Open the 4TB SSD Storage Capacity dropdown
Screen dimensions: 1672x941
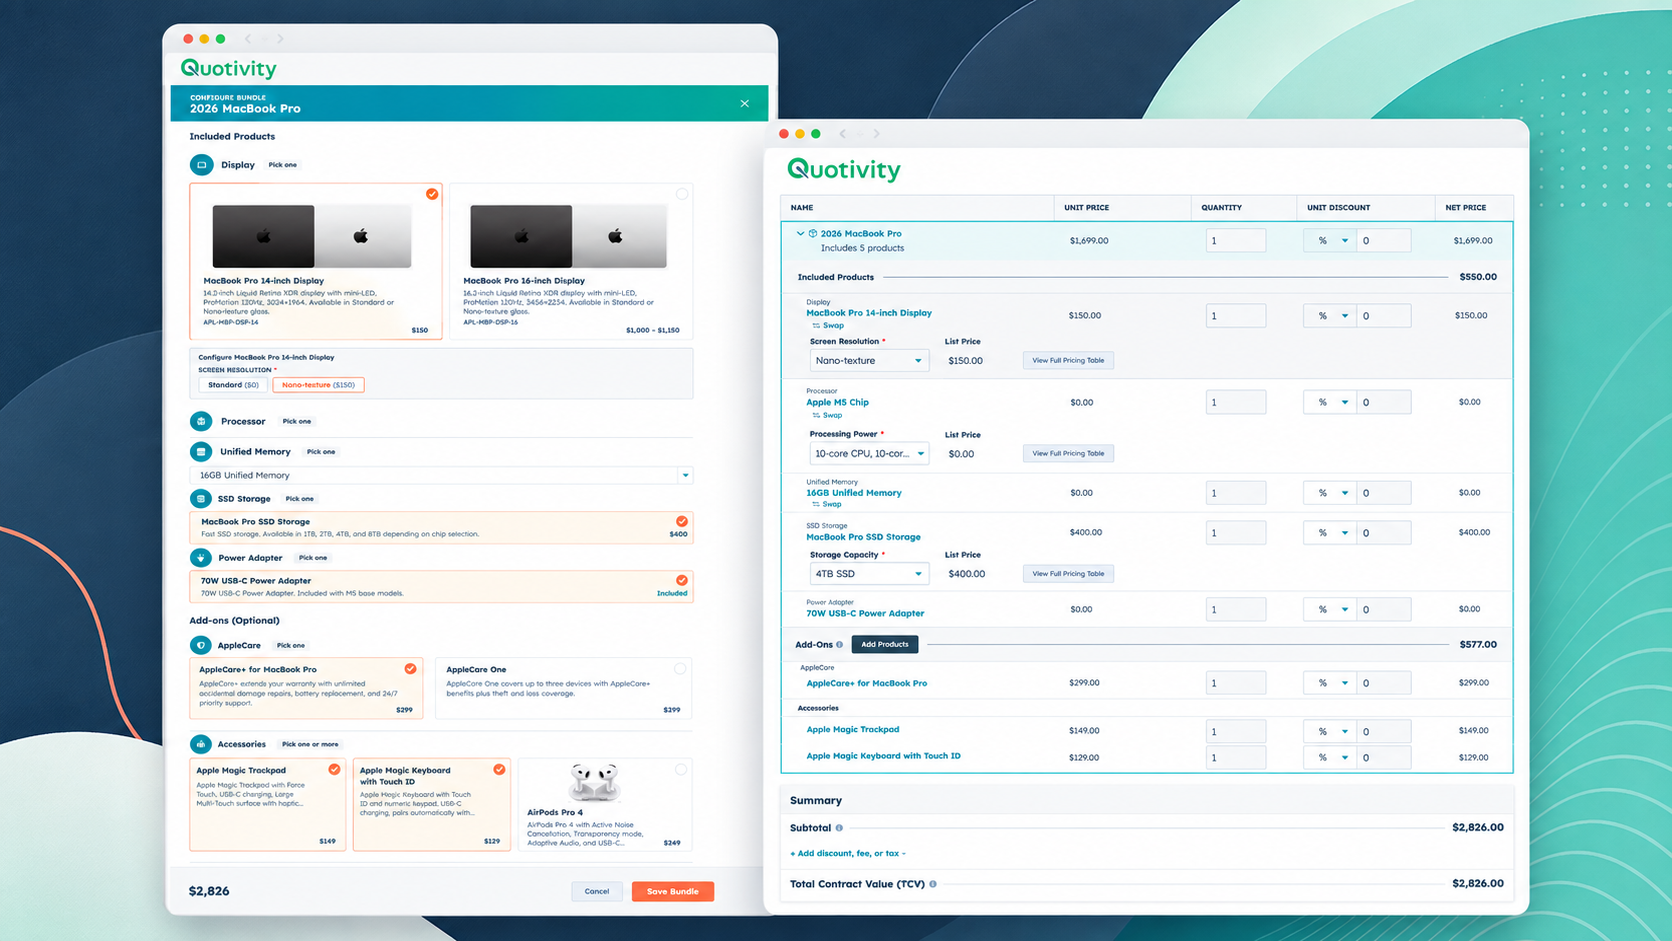(868, 574)
